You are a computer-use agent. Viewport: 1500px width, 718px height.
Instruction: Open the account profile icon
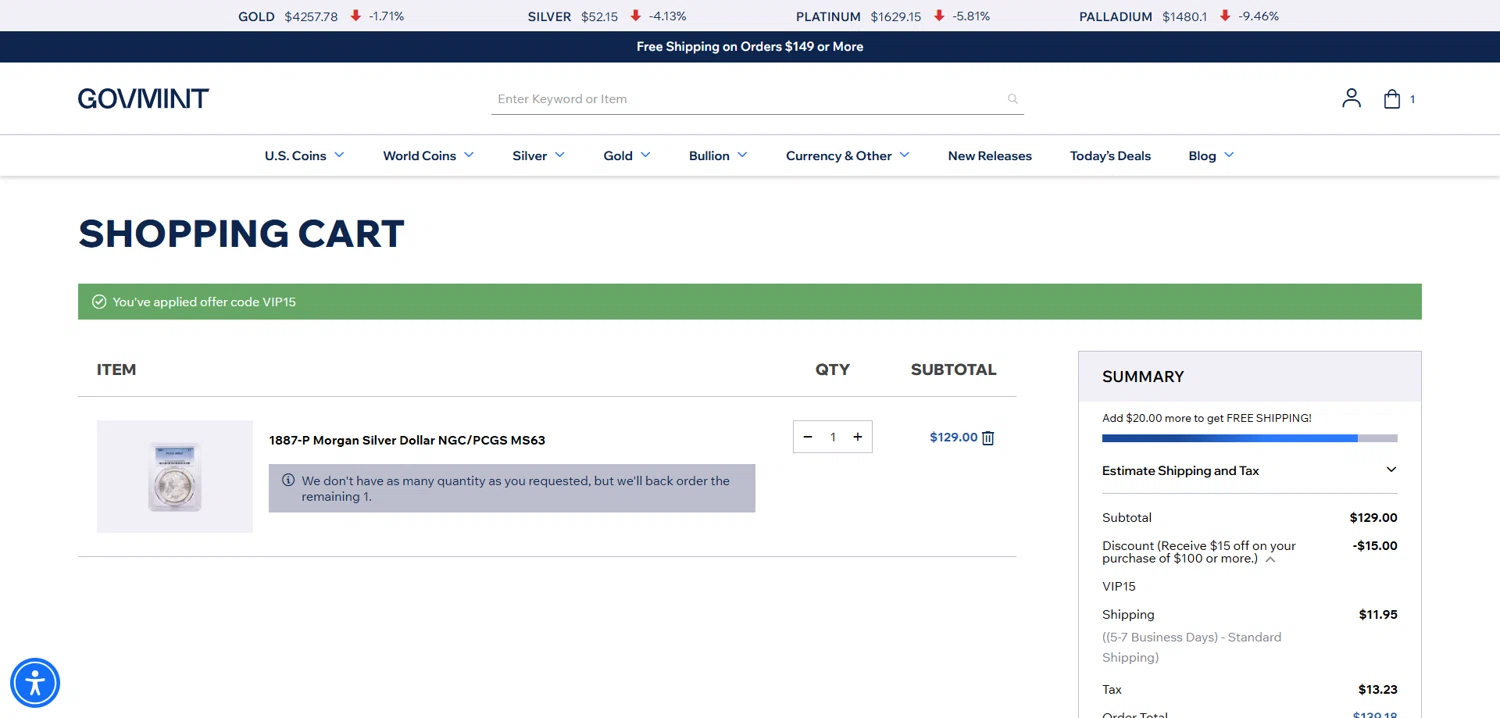[x=1351, y=98]
